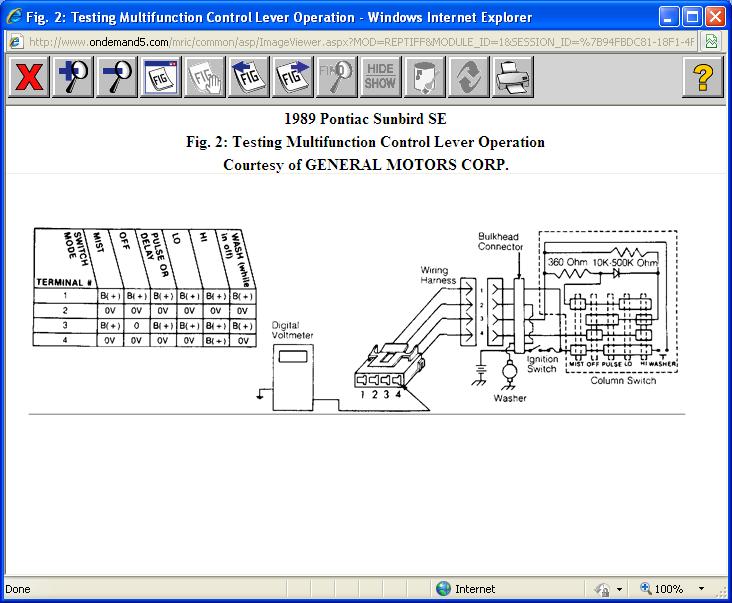The height and width of the screenshot is (603, 732).
Task: Click the 'Wiring Harness' label
Action: point(438,275)
